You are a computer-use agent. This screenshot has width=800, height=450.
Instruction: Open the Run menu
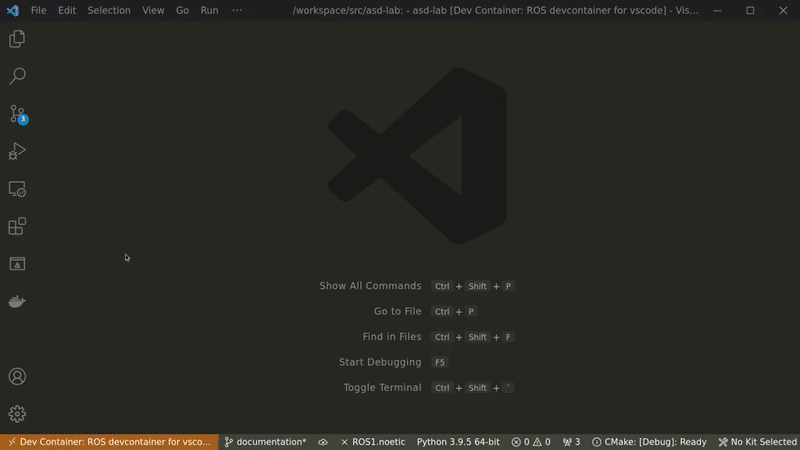pyautogui.click(x=209, y=10)
